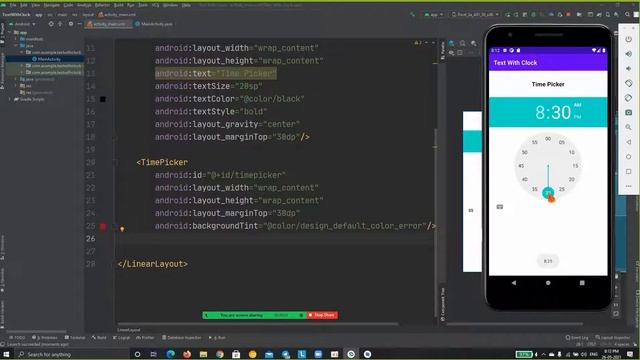Screen dimensions: 640x360
Task: Tap 00 on the phone clock dial
Action: coord(548,139)
